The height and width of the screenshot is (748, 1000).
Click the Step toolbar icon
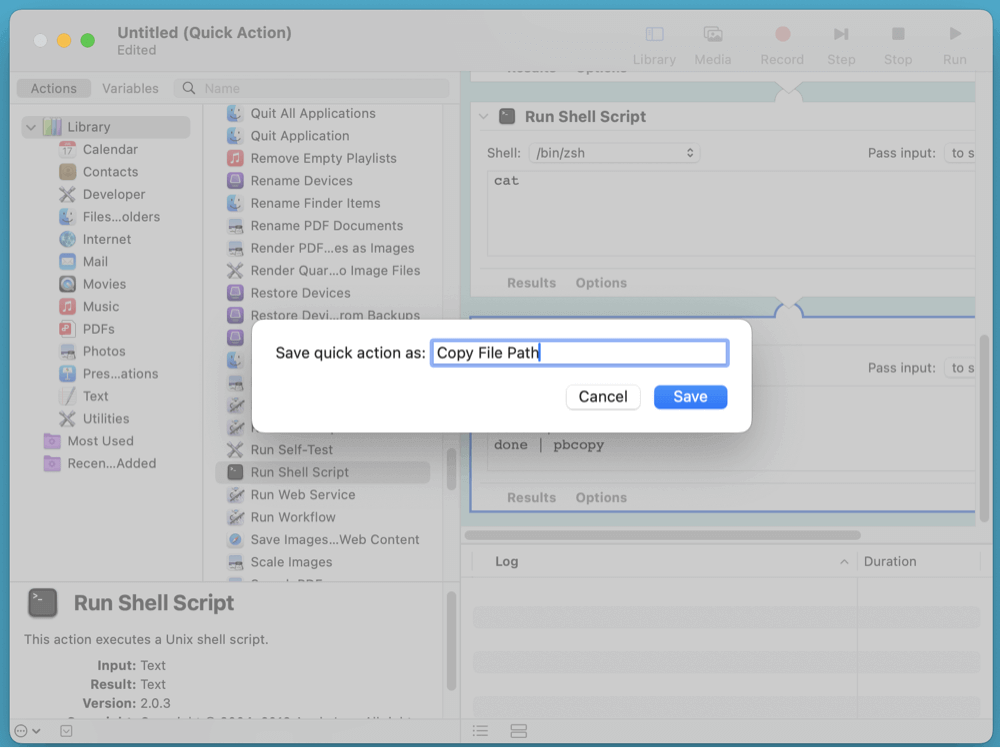[x=840, y=35]
